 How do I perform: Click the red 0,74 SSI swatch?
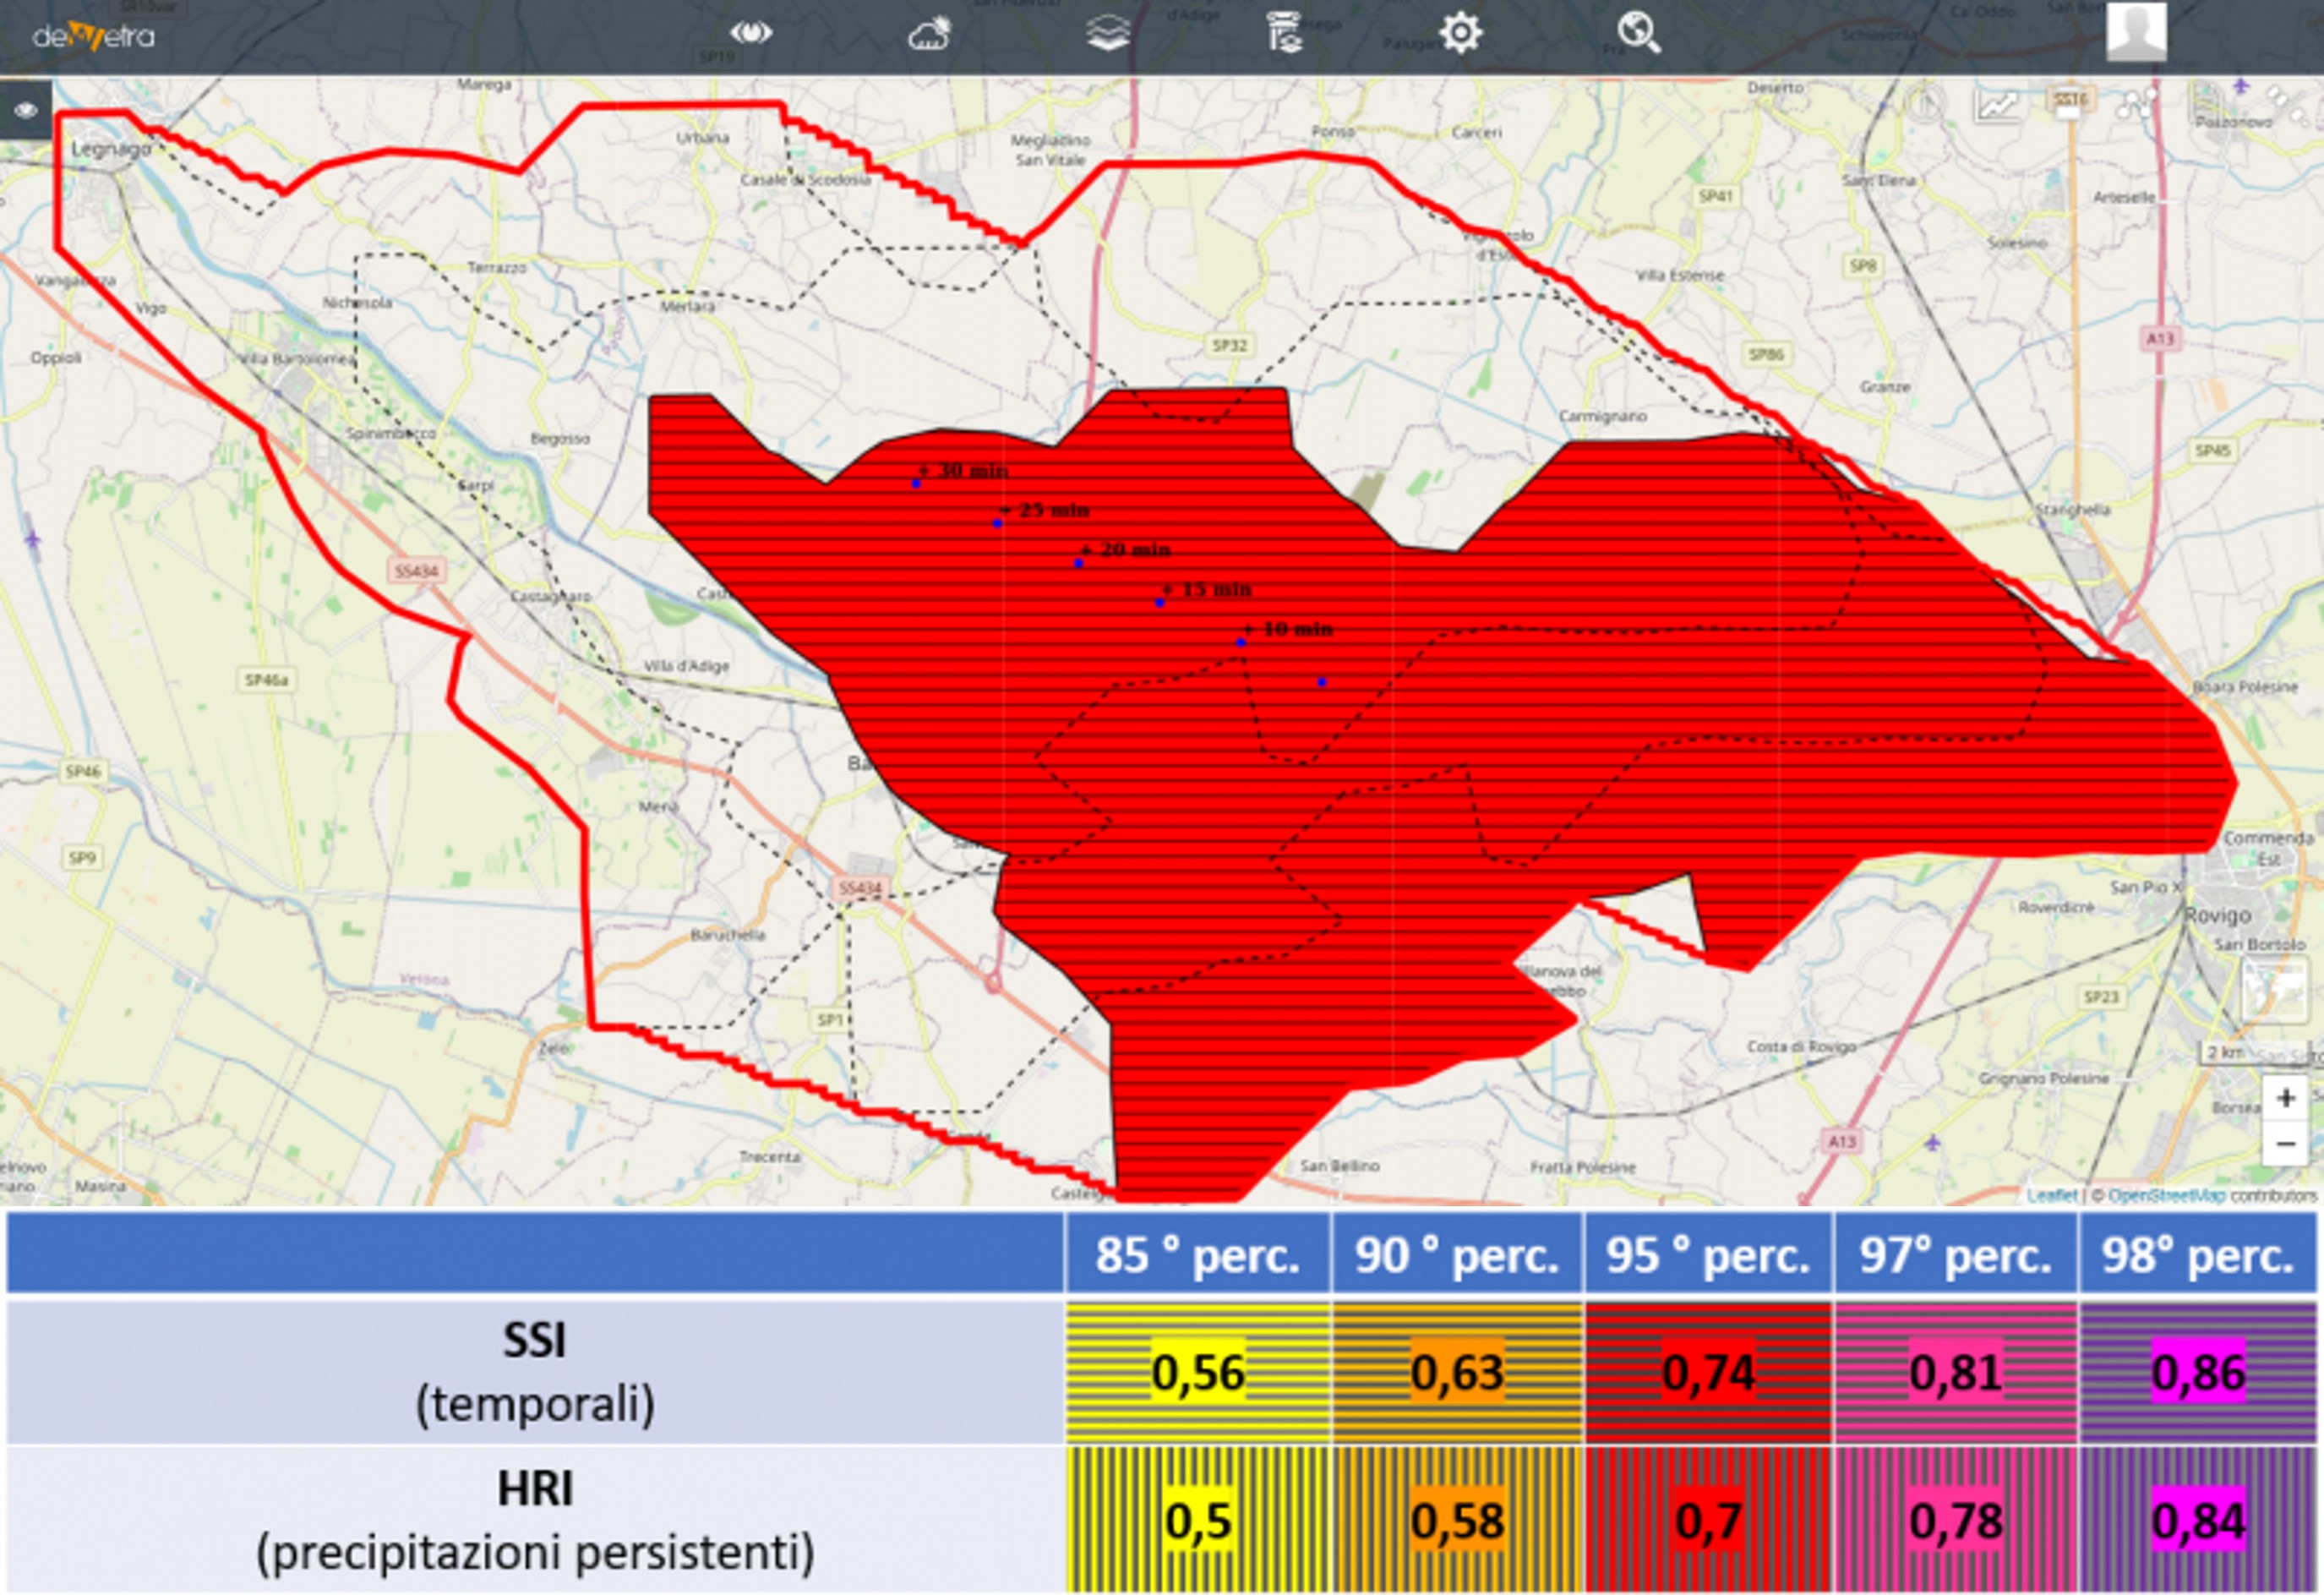tap(1707, 1371)
